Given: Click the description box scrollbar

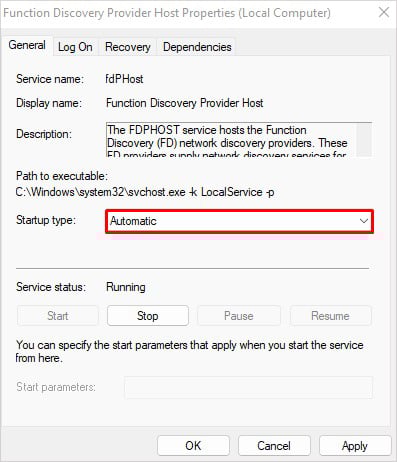Looking at the screenshot, I should click(x=364, y=139).
